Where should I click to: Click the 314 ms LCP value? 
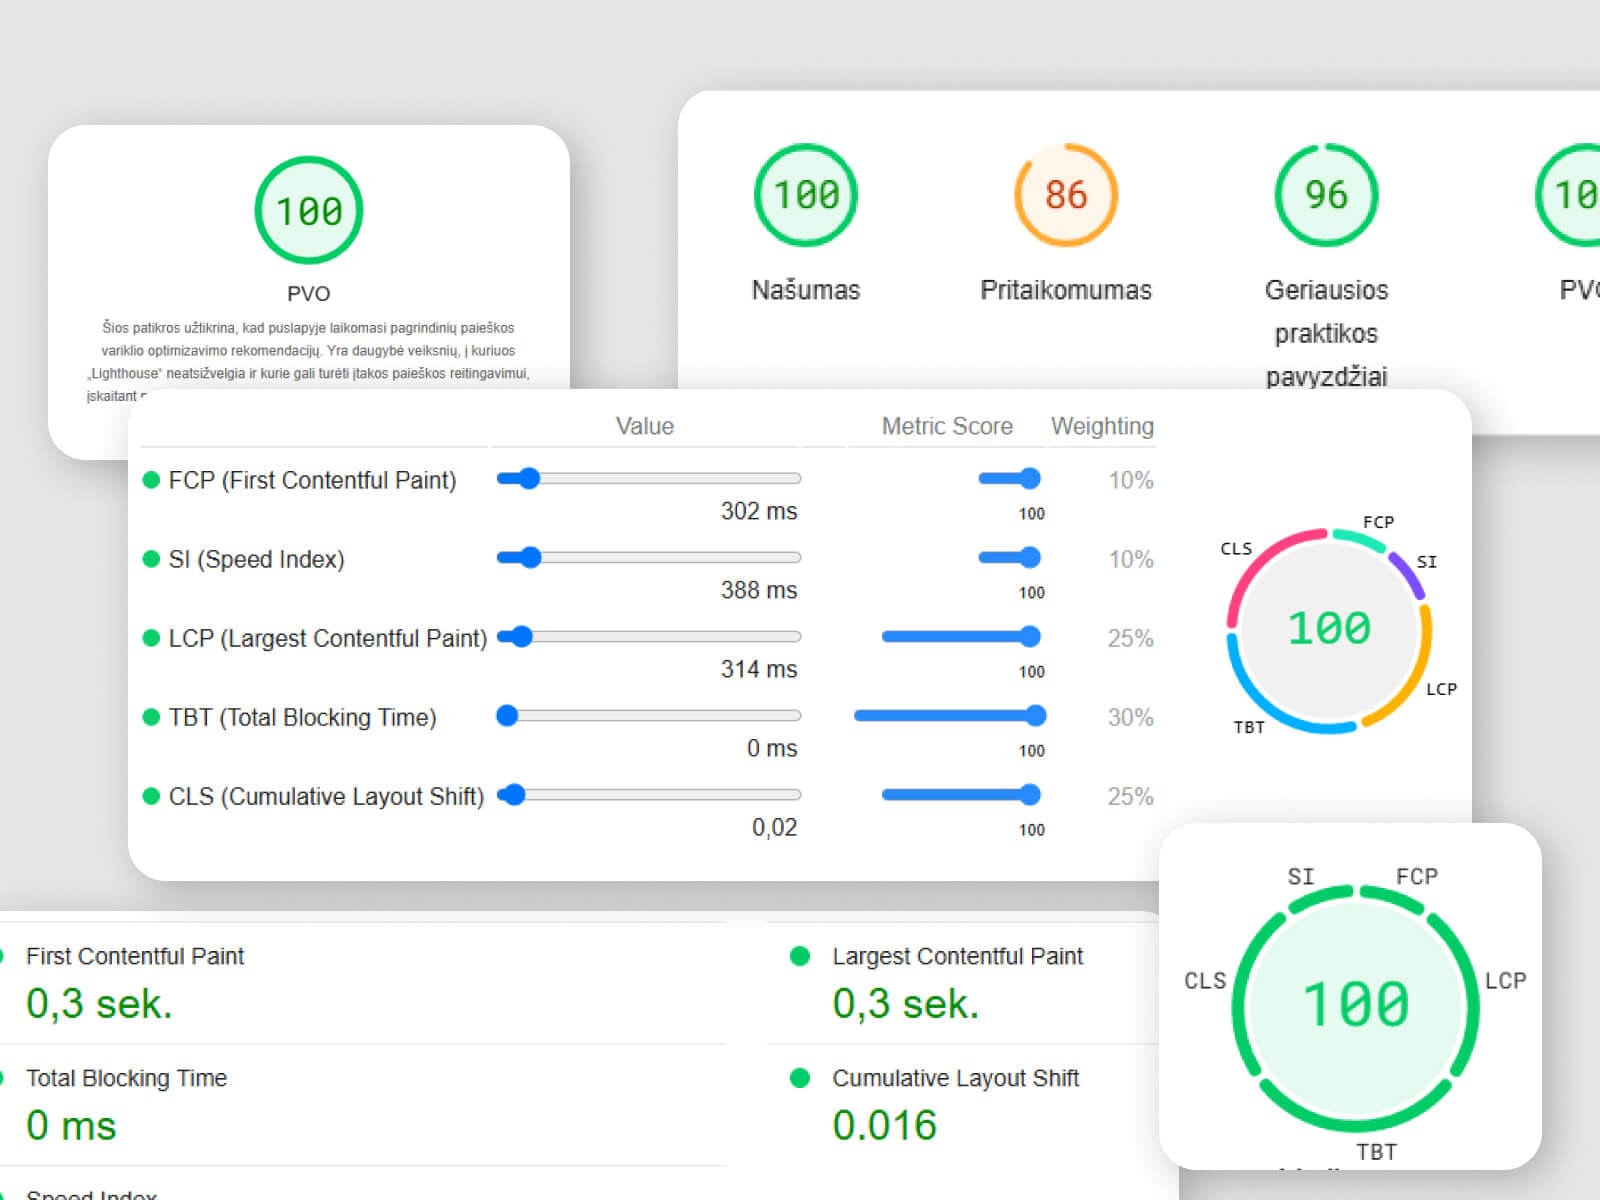tap(759, 669)
